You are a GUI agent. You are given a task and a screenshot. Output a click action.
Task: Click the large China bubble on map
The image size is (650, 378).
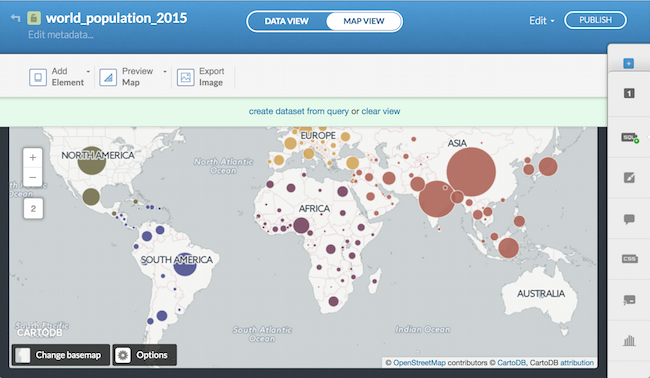click(x=471, y=172)
